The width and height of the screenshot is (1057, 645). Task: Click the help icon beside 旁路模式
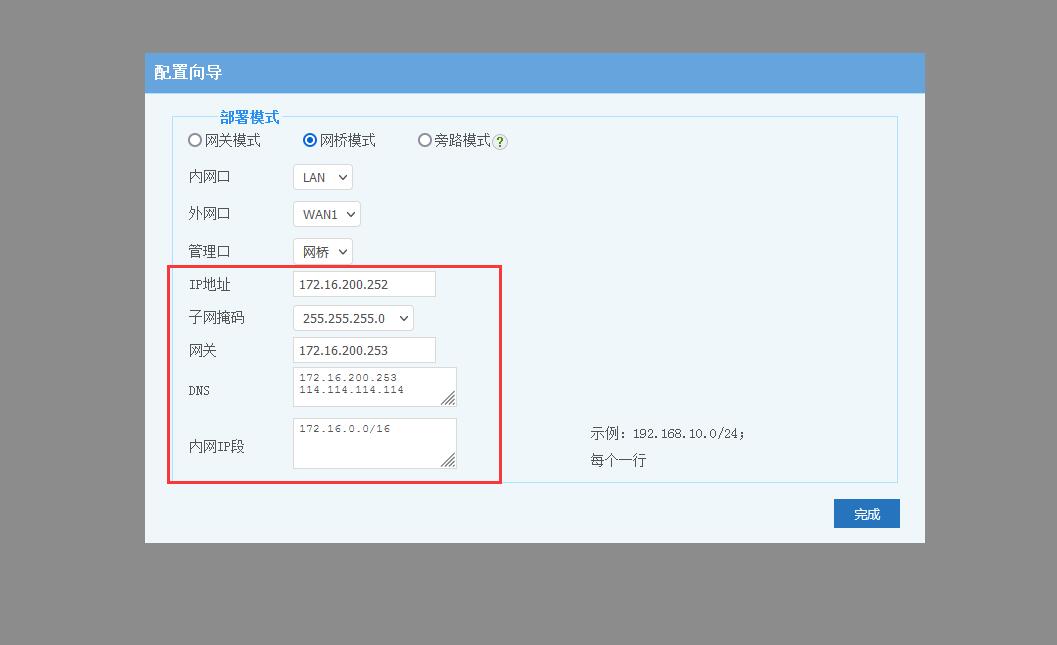pyautogui.click(x=500, y=142)
